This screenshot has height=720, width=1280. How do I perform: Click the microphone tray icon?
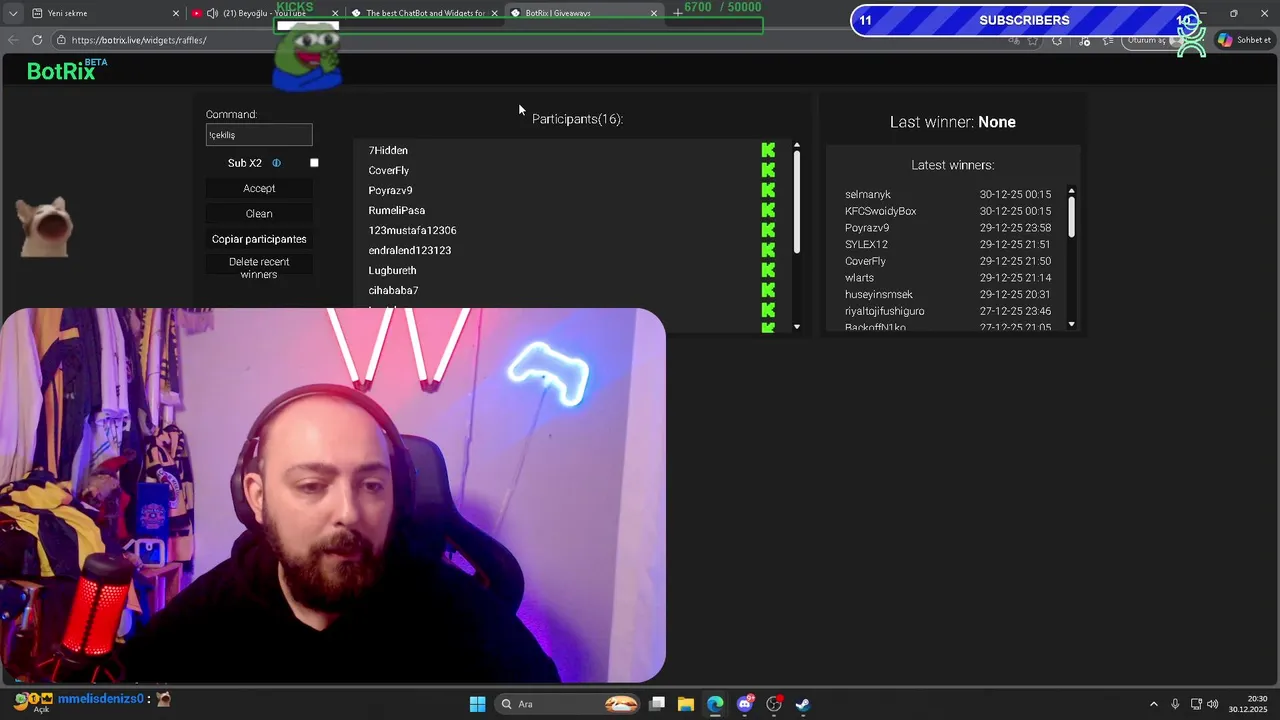(1175, 704)
